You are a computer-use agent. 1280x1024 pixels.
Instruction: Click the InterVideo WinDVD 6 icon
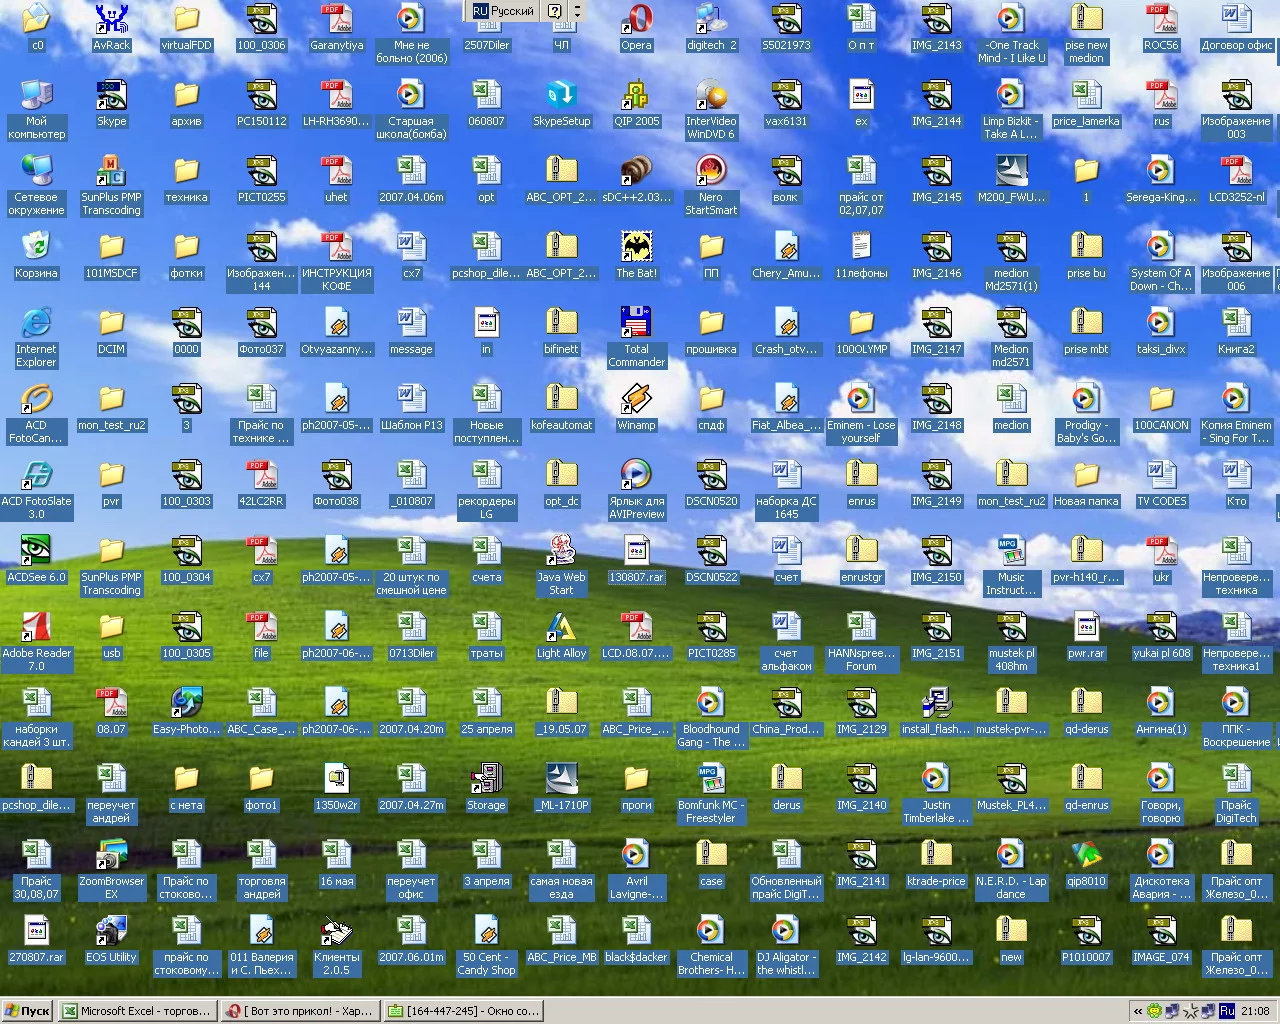tap(711, 109)
